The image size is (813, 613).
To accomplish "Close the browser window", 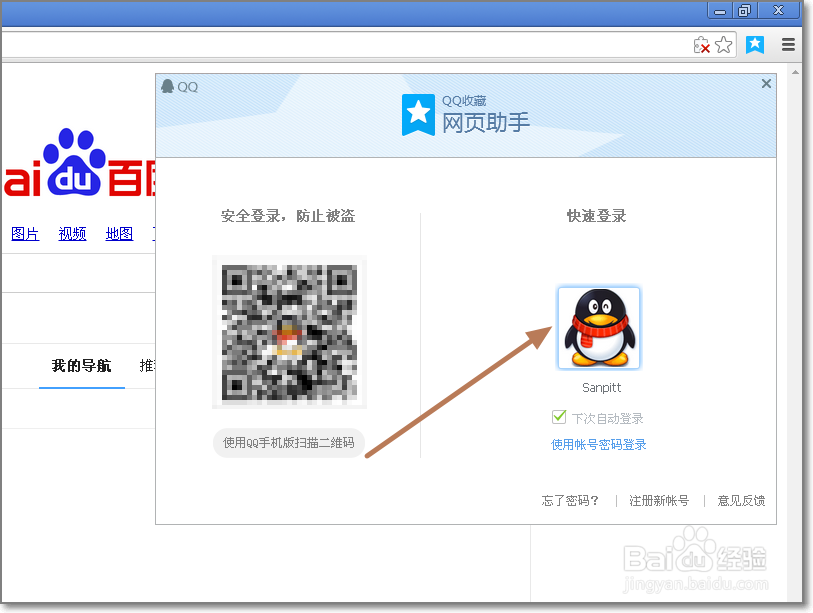I will tap(779, 10).
